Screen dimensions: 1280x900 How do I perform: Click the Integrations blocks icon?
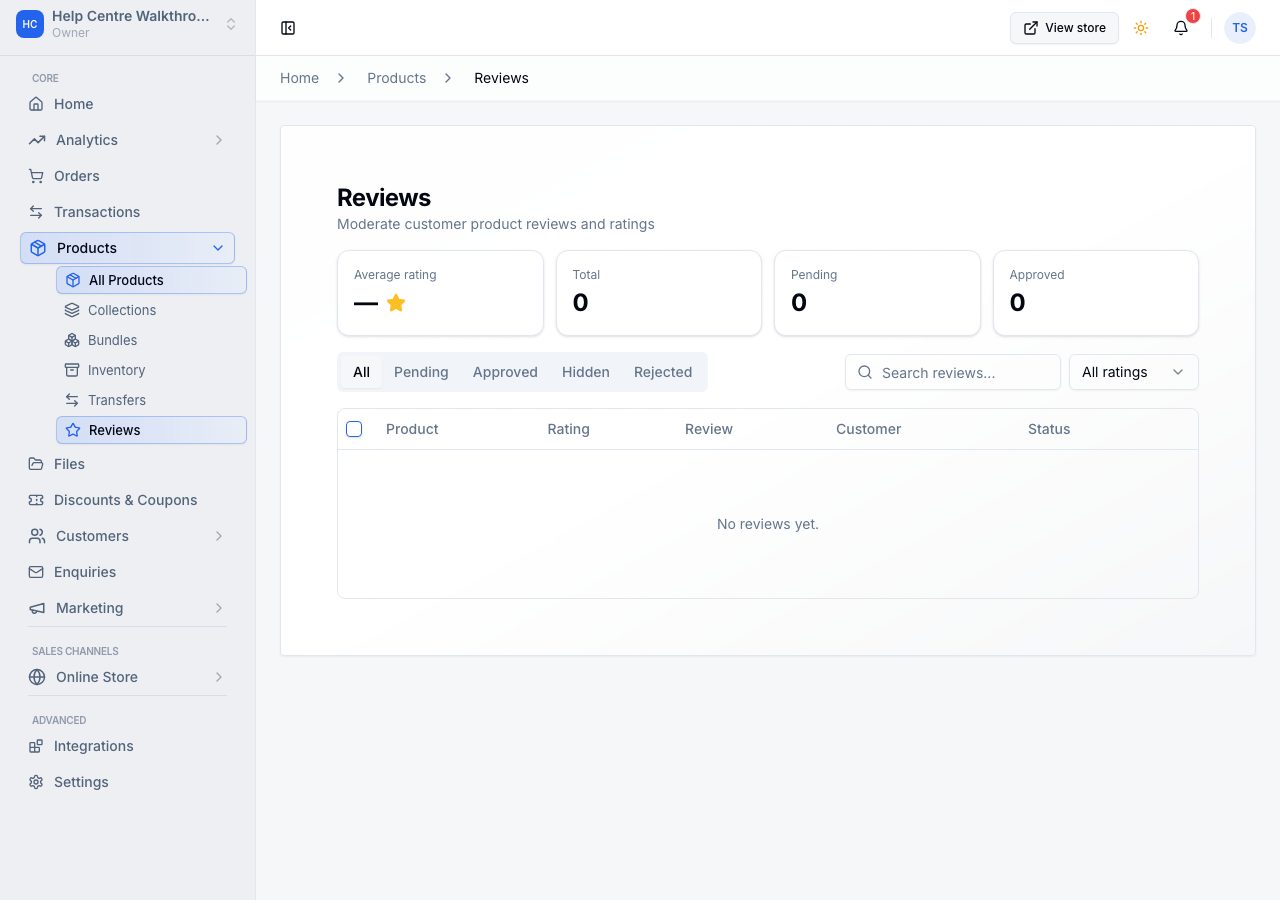(36, 746)
